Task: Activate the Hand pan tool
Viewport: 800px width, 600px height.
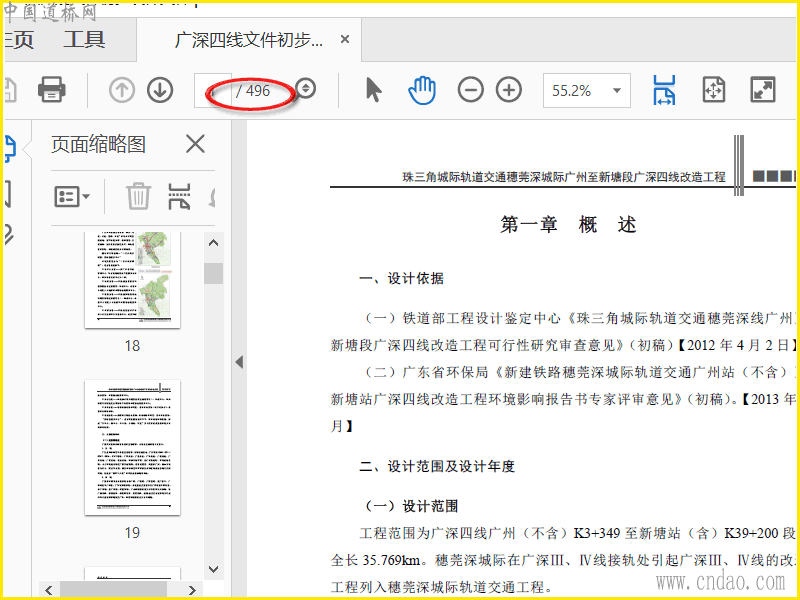Action: coord(422,90)
